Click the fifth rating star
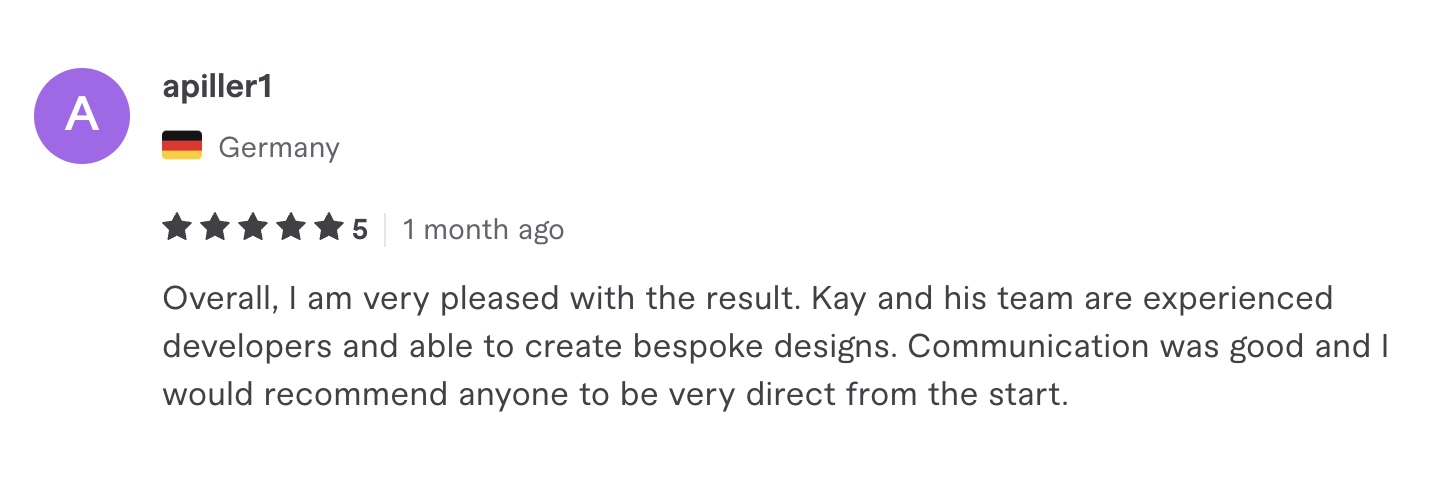 329,229
